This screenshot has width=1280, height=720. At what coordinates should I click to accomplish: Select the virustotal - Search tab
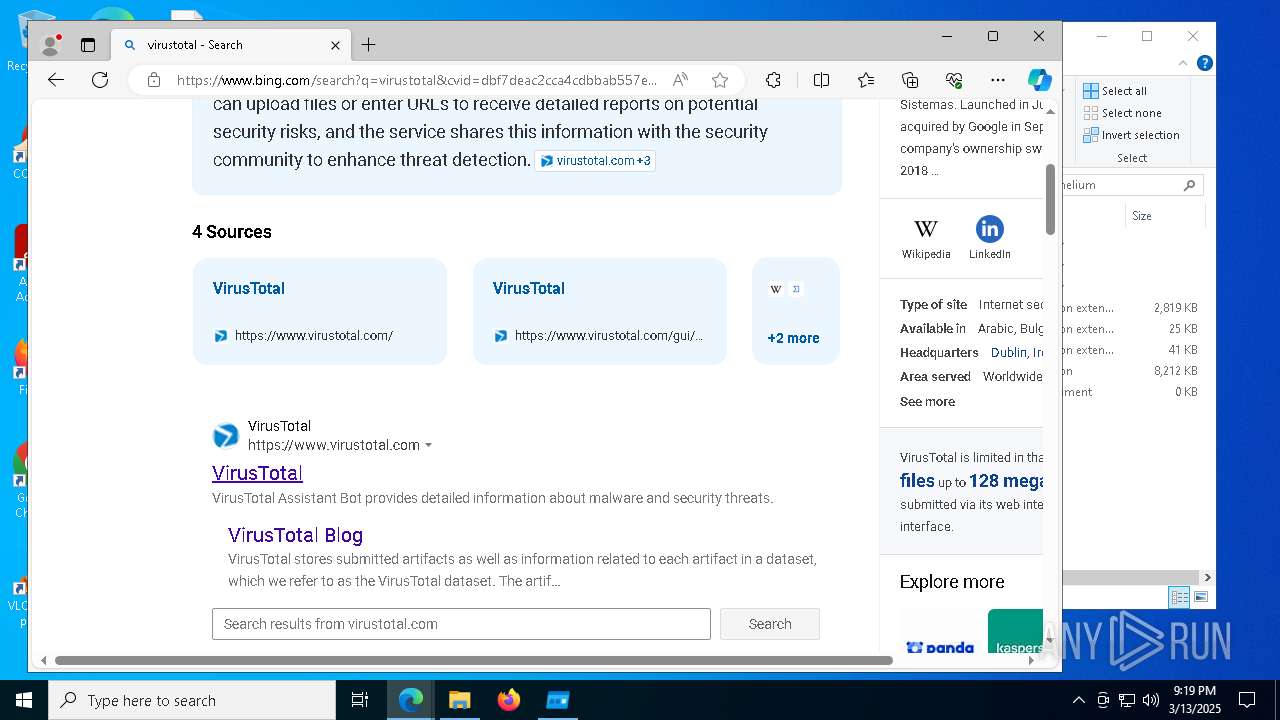tap(230, 45)
